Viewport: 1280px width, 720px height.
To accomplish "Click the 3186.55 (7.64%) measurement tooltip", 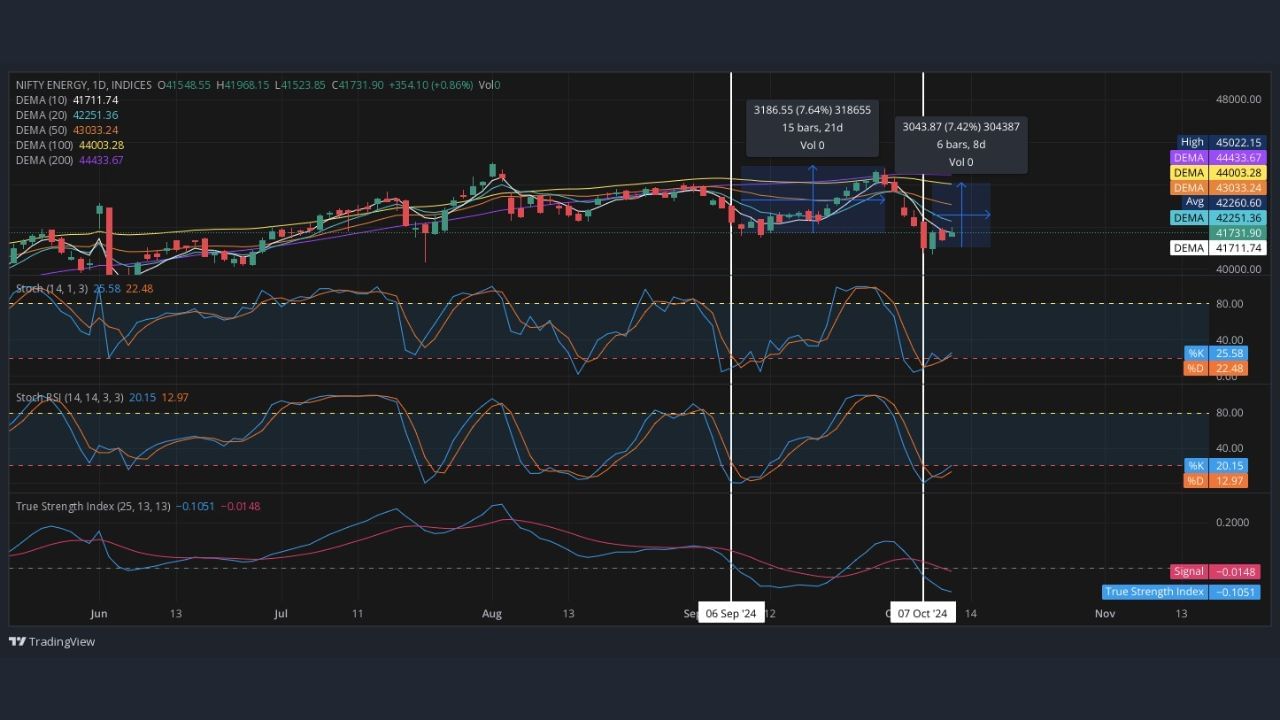I will [x=812, y=127].
